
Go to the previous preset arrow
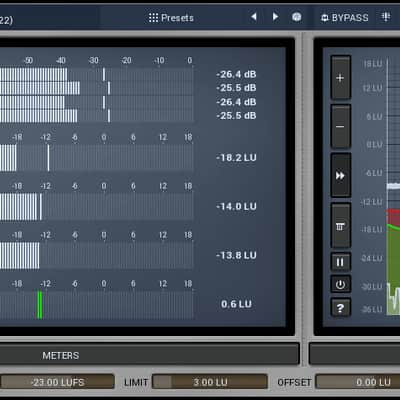[x=254, y=16]
